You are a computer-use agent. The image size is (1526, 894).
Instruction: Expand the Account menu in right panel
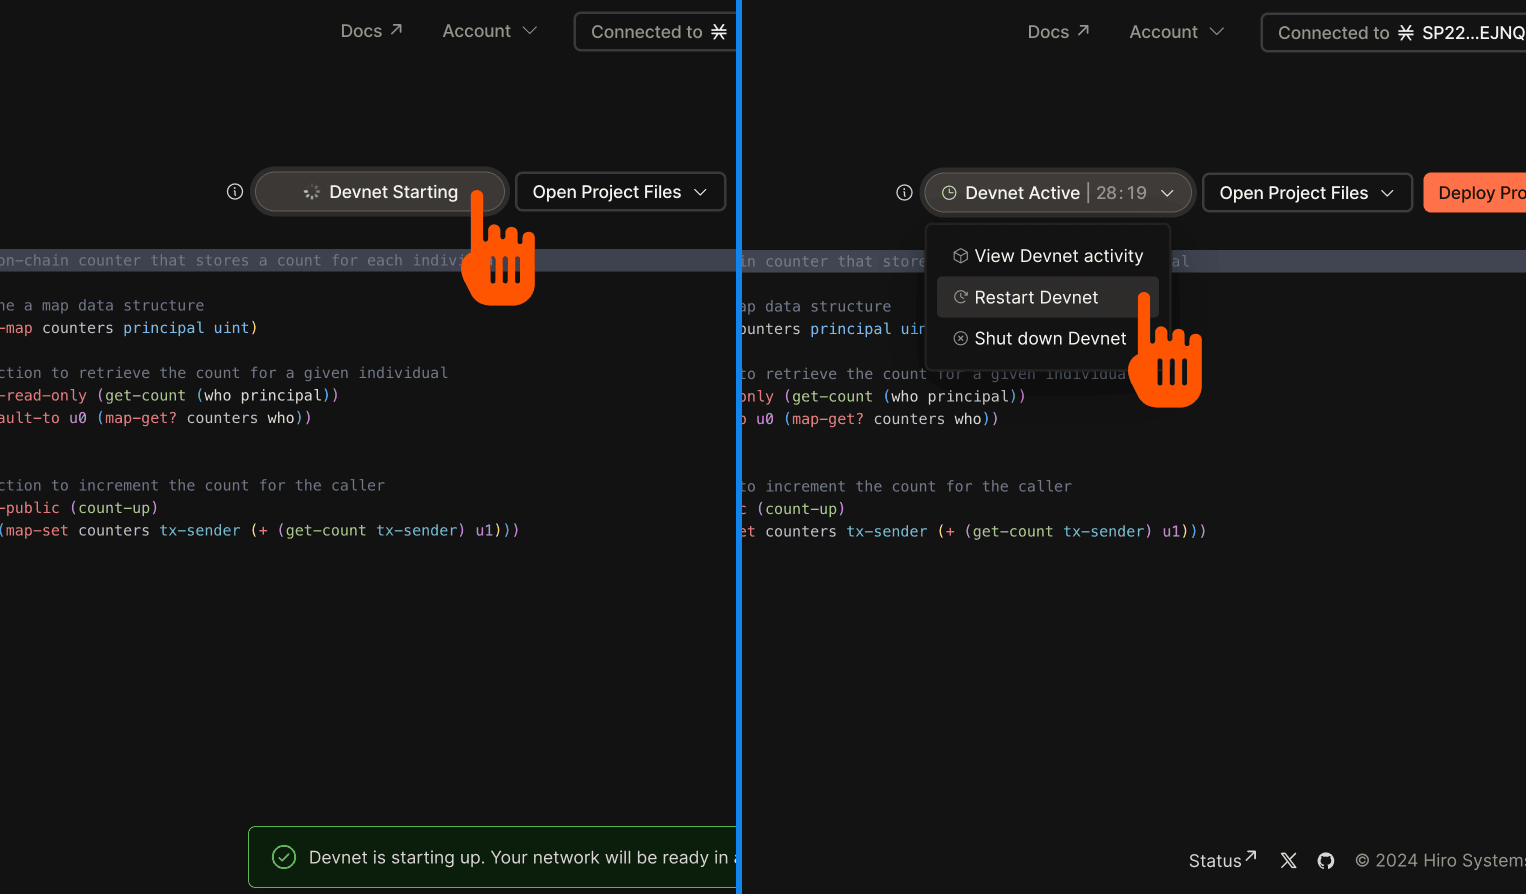1177,32
